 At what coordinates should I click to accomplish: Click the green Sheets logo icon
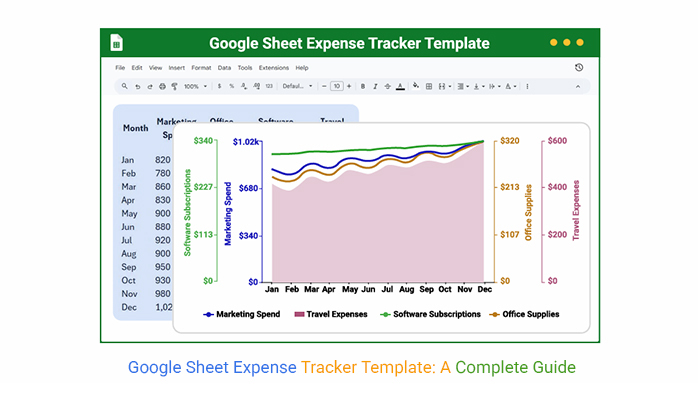coord(116,43)
